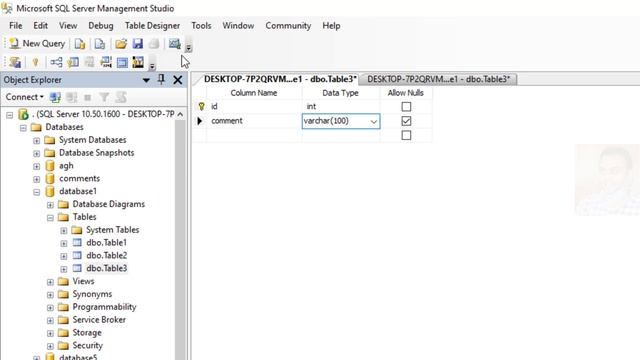Start a New Query
Viewport: 640px width, 360px height.
[x=37, y=43]
